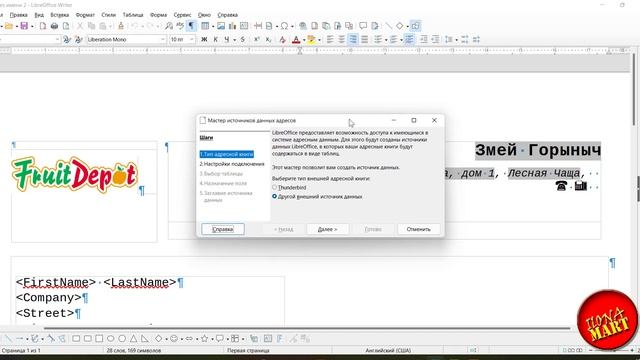The image size is (640, 360).
Task: Open the Table menu
Action: [133, 15]
